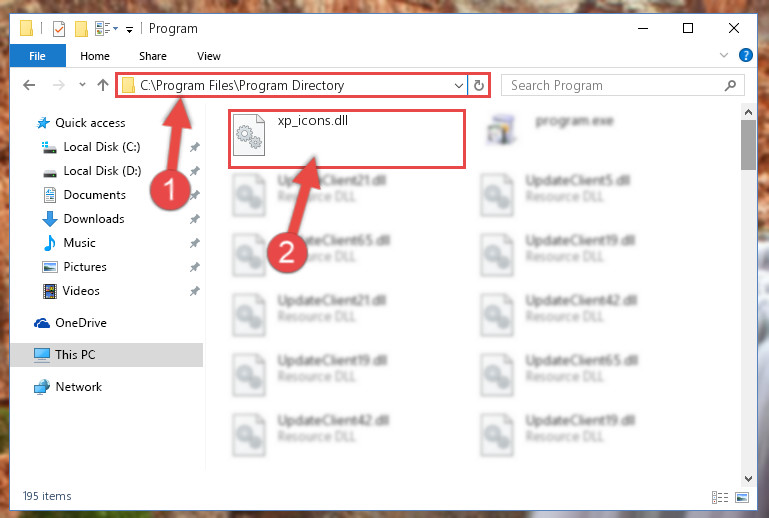Image resolution: width=769 pixels, height=518 pixels.
Task: Switch to large icons view in status bar
Action: click(742, 497)
